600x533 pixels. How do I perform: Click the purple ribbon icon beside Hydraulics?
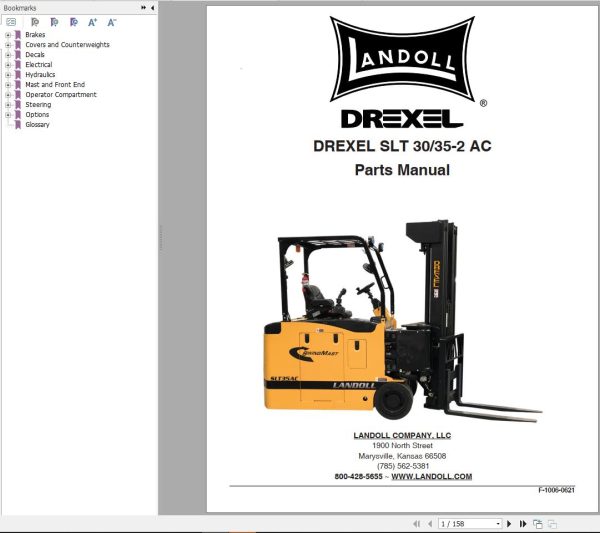pyautogui.click(x=18, y=75)
